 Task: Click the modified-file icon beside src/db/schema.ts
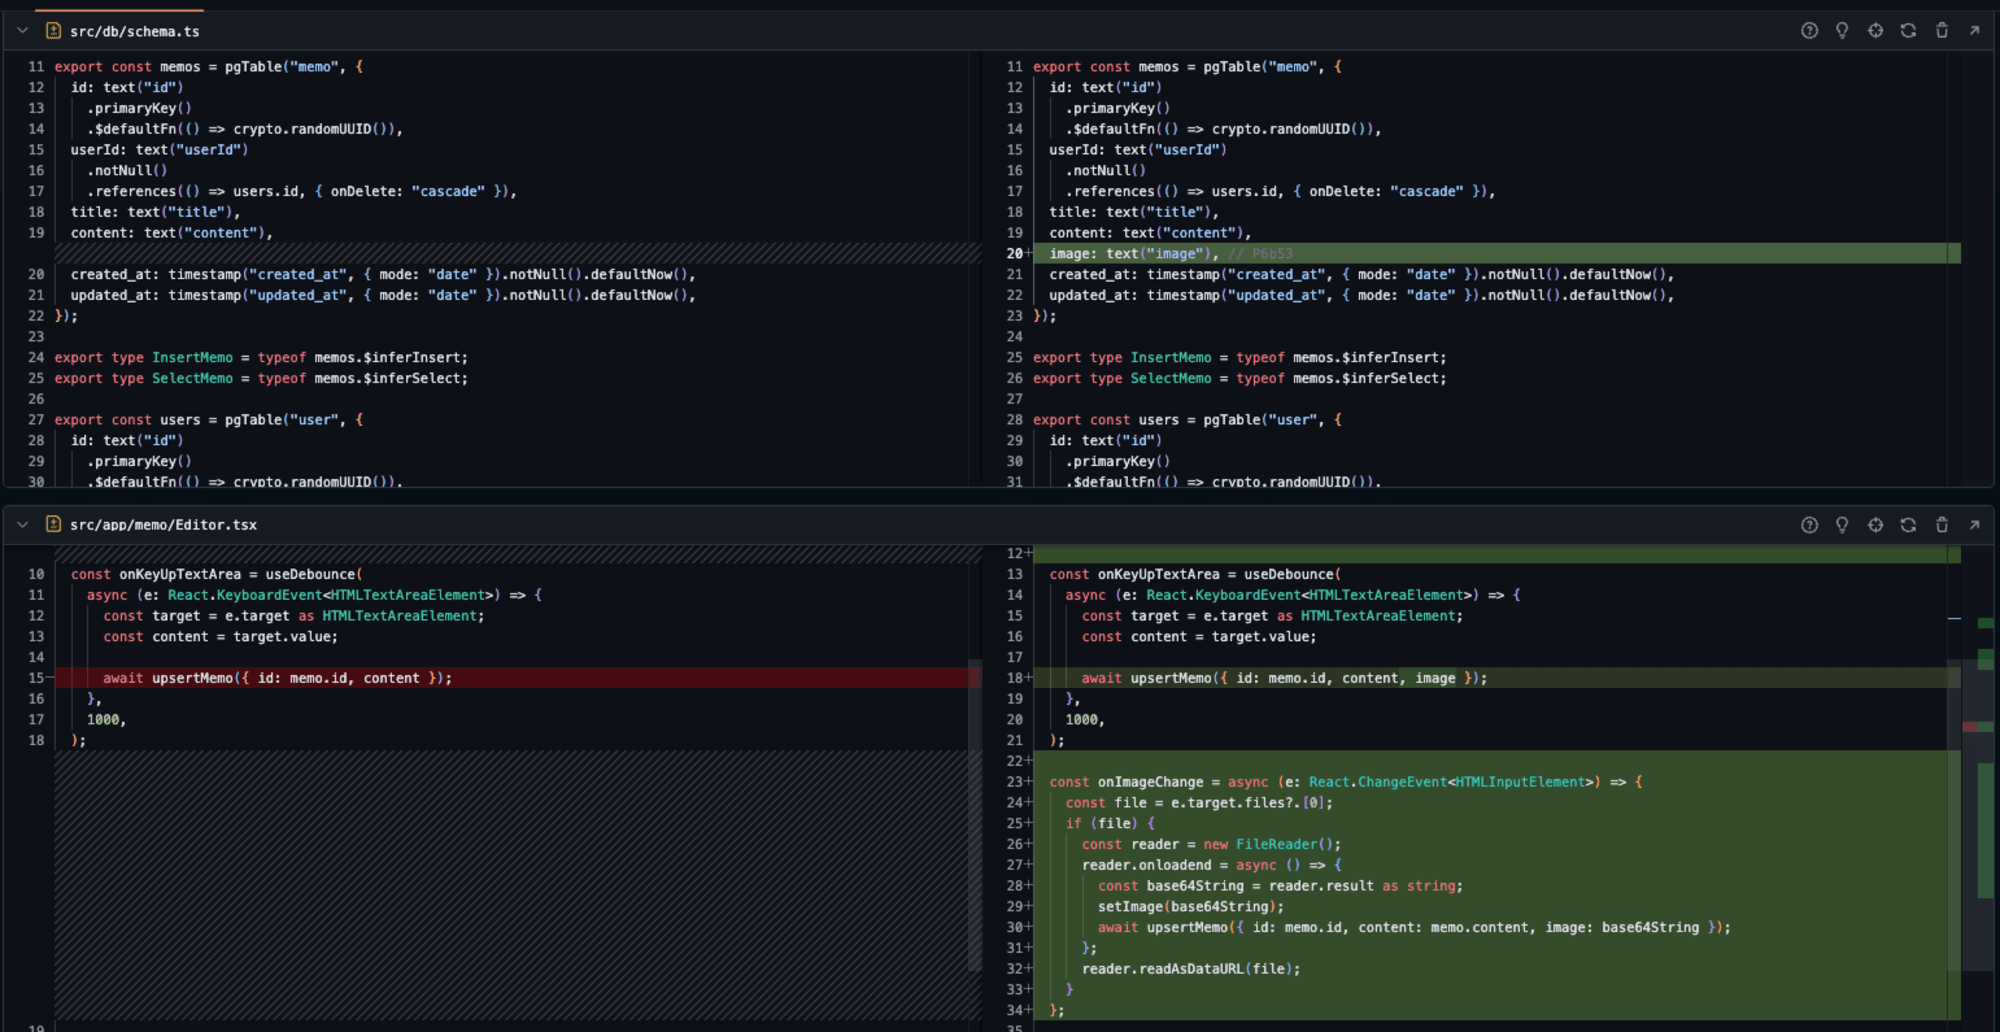click(54, 31)
